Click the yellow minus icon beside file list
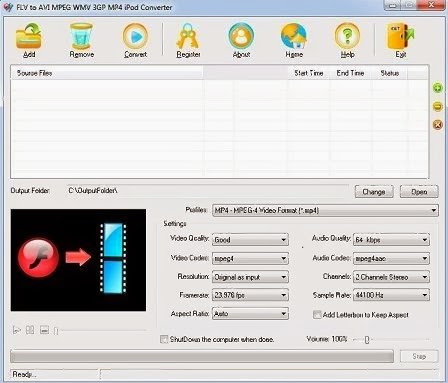Image resolution: width=448 pixels, height=383 pixels. [x=438, y=106]
